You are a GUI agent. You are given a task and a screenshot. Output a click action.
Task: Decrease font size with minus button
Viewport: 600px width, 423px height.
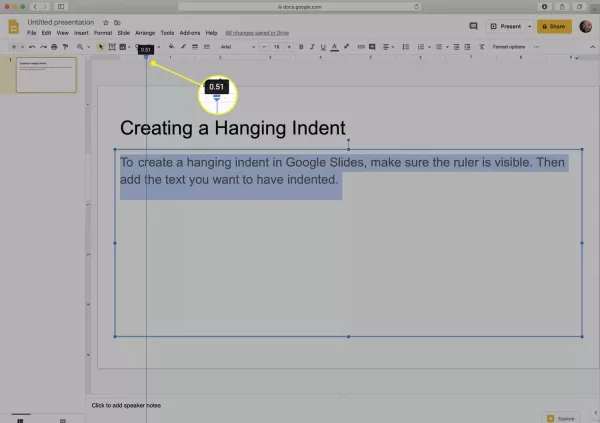point(264,47)
